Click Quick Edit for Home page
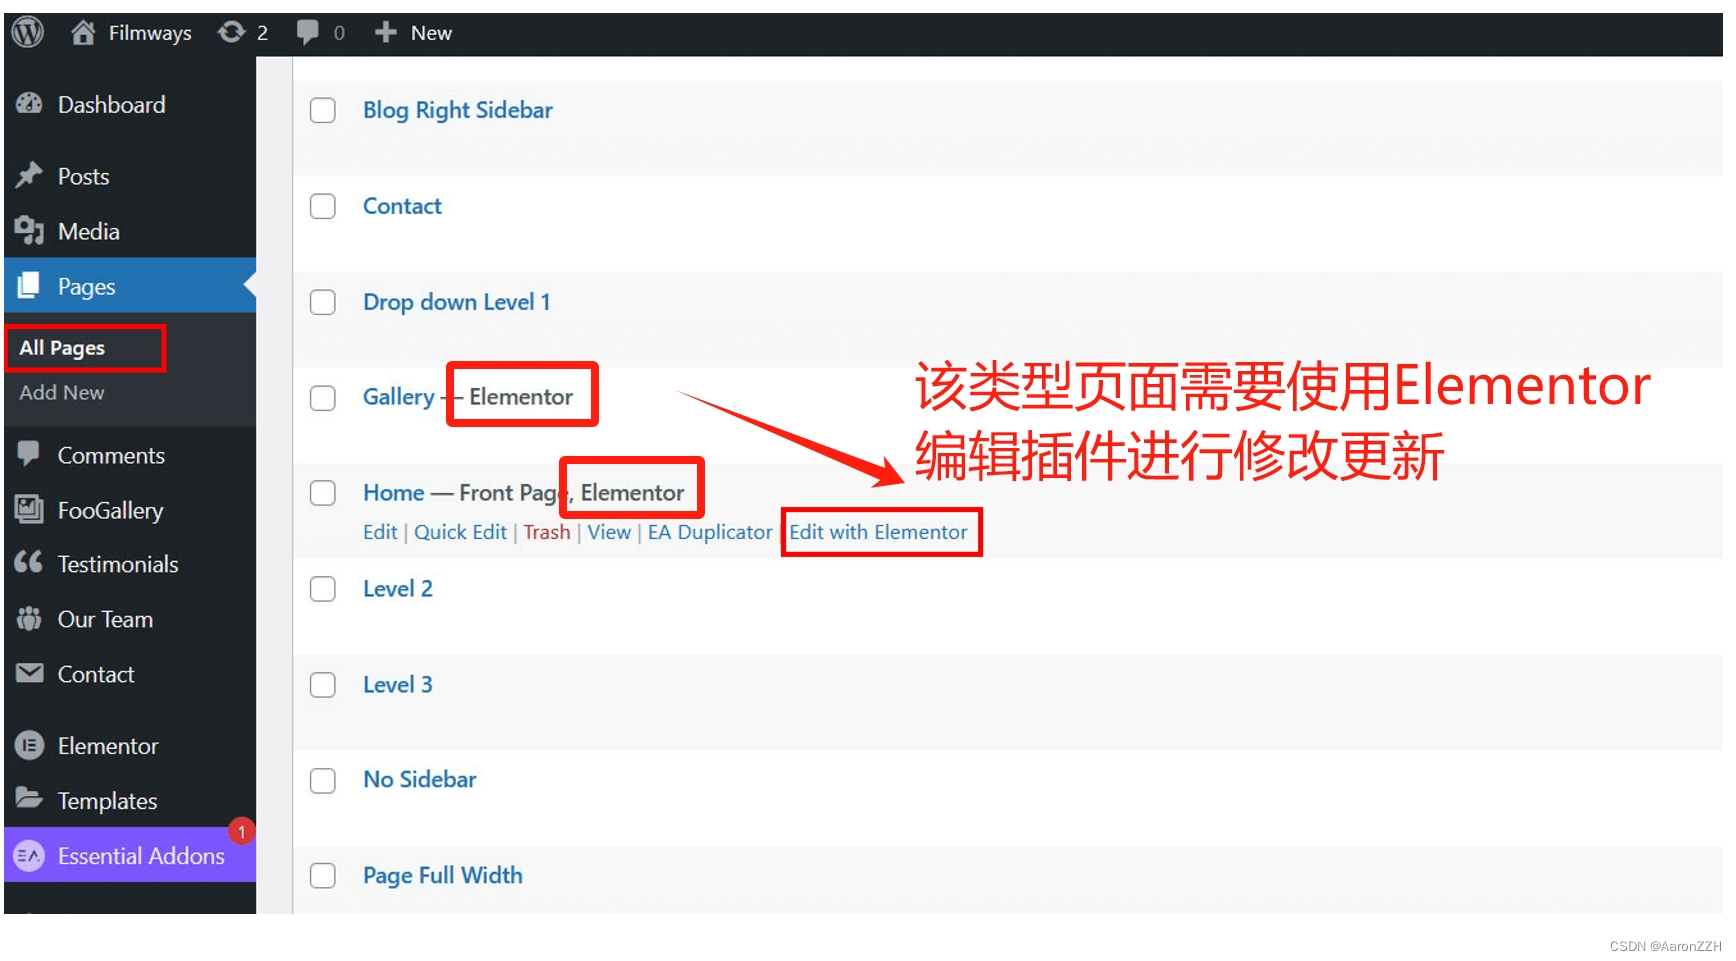 [460, 532]
